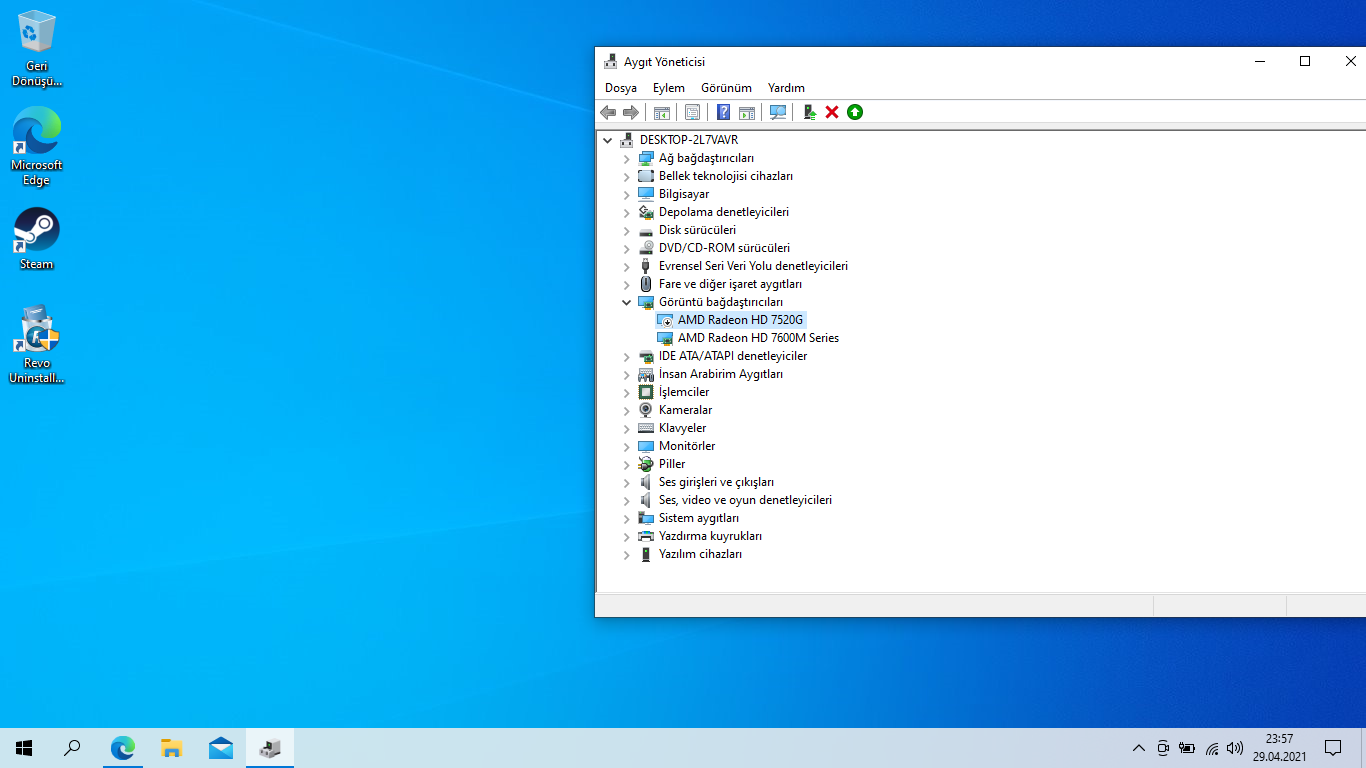
Task: Open the Dosya menu
Action: pyautogui.click(x=621, y=88)
